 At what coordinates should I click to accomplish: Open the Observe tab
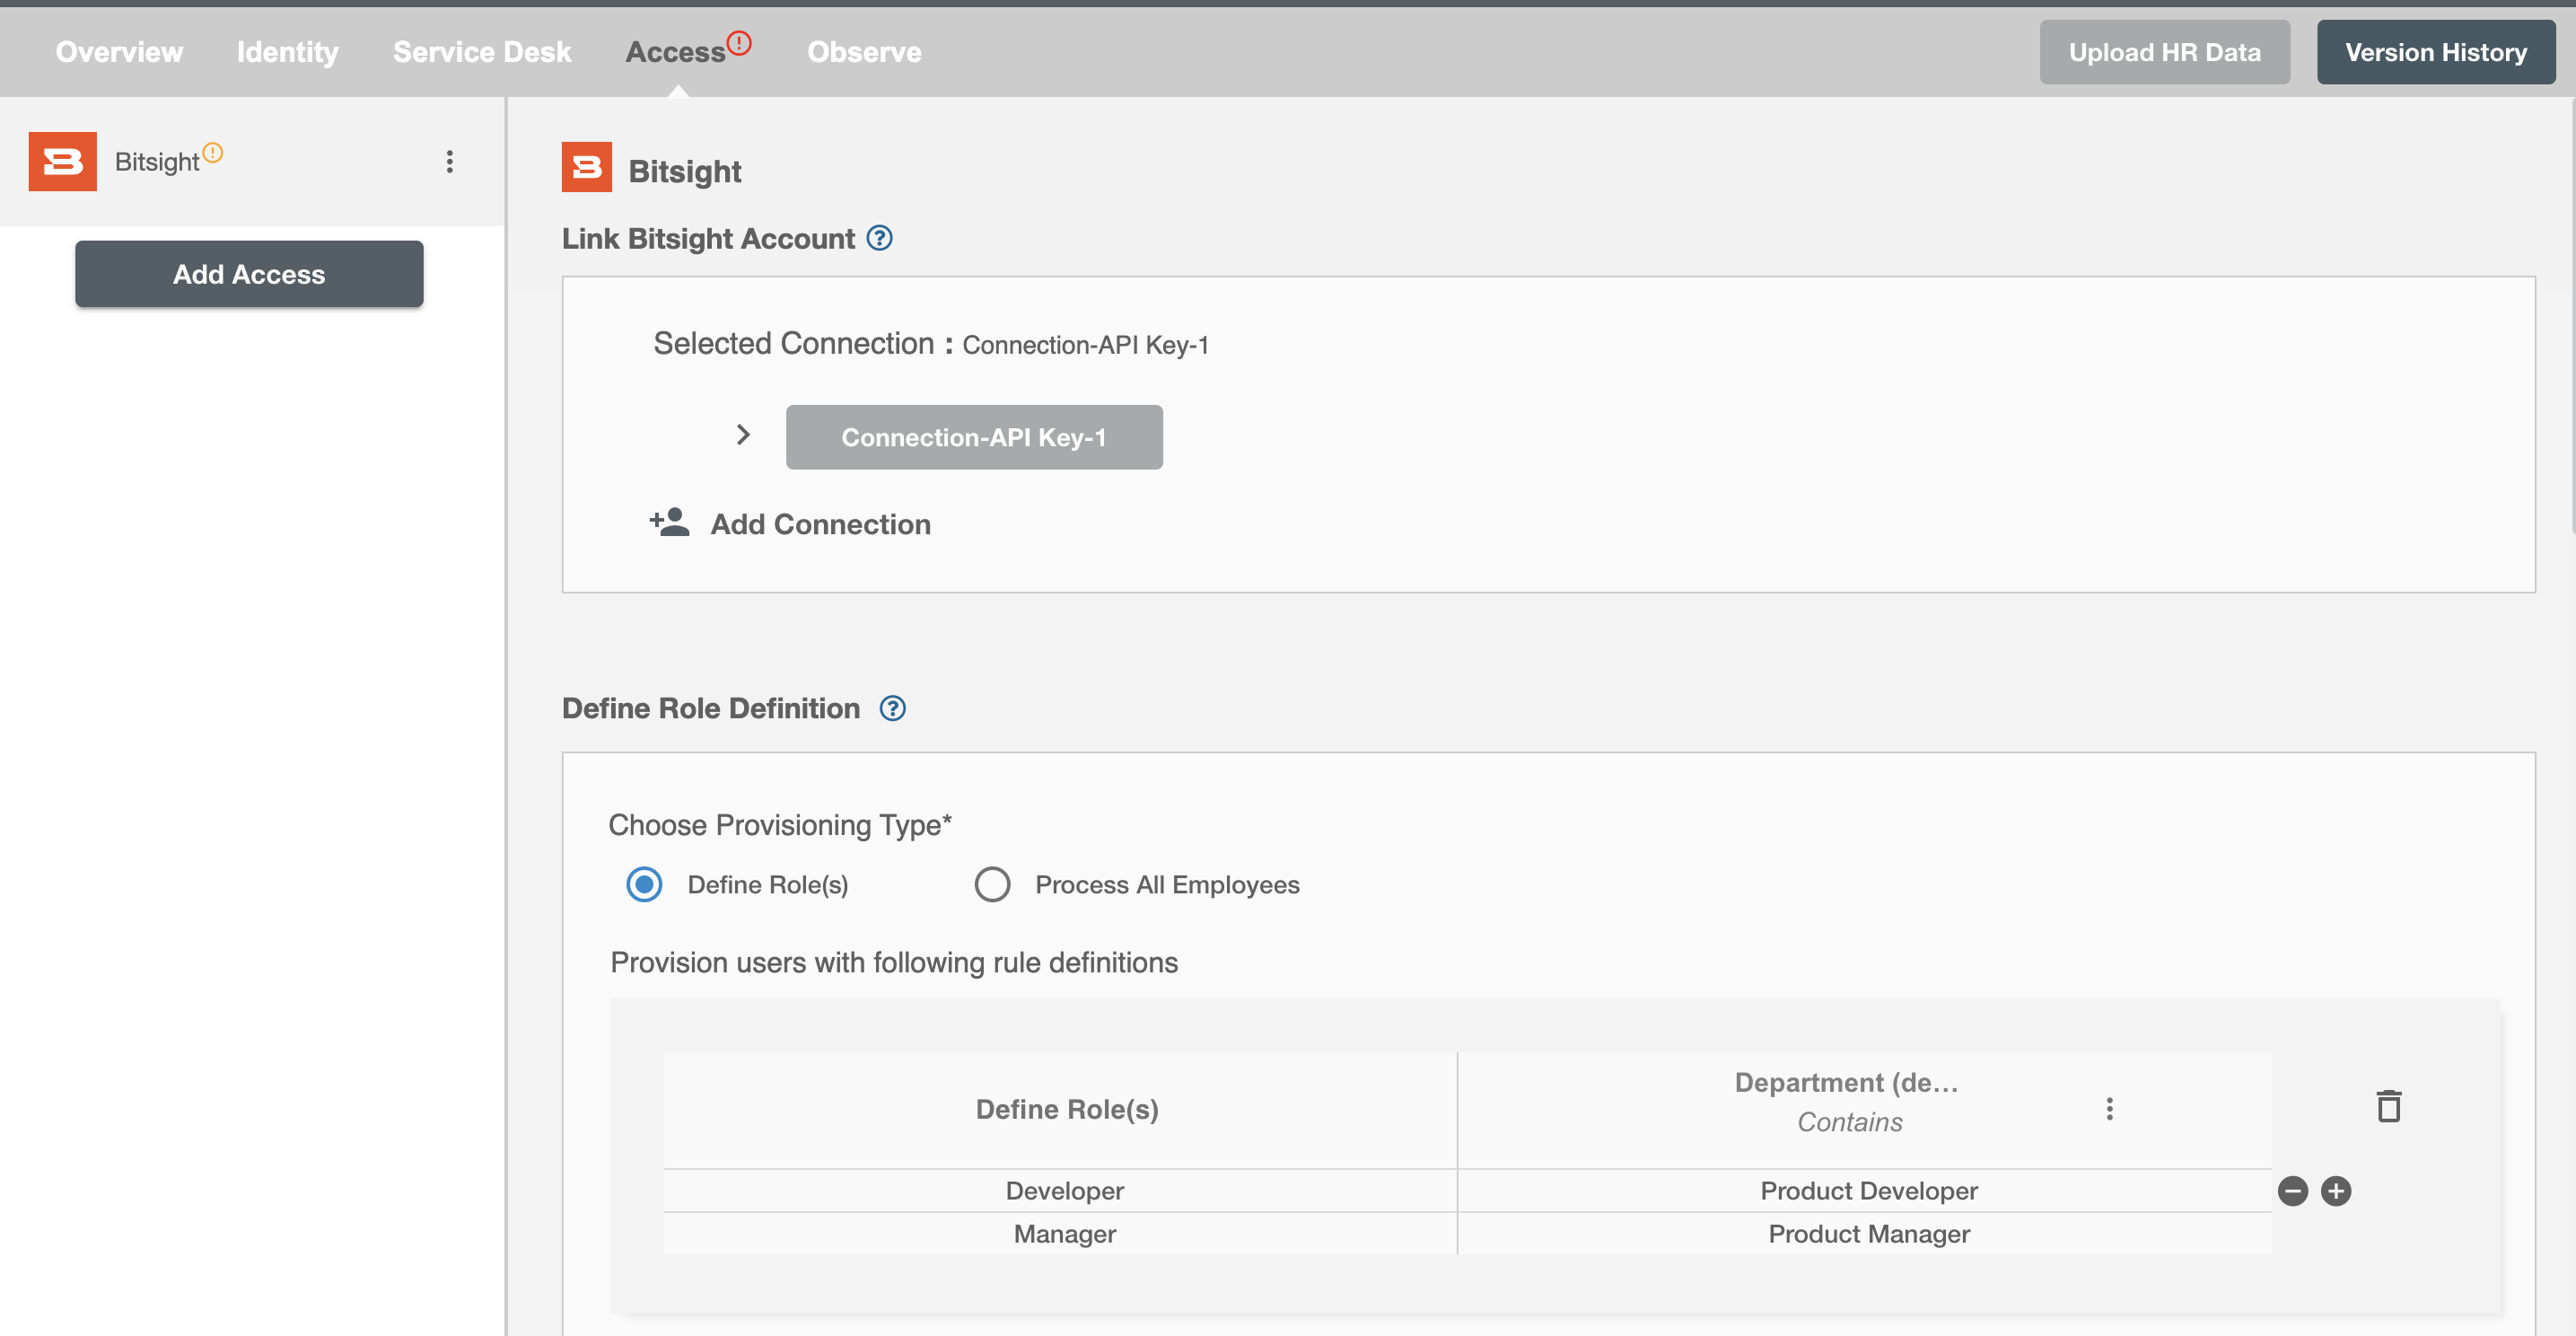(864, 52)
